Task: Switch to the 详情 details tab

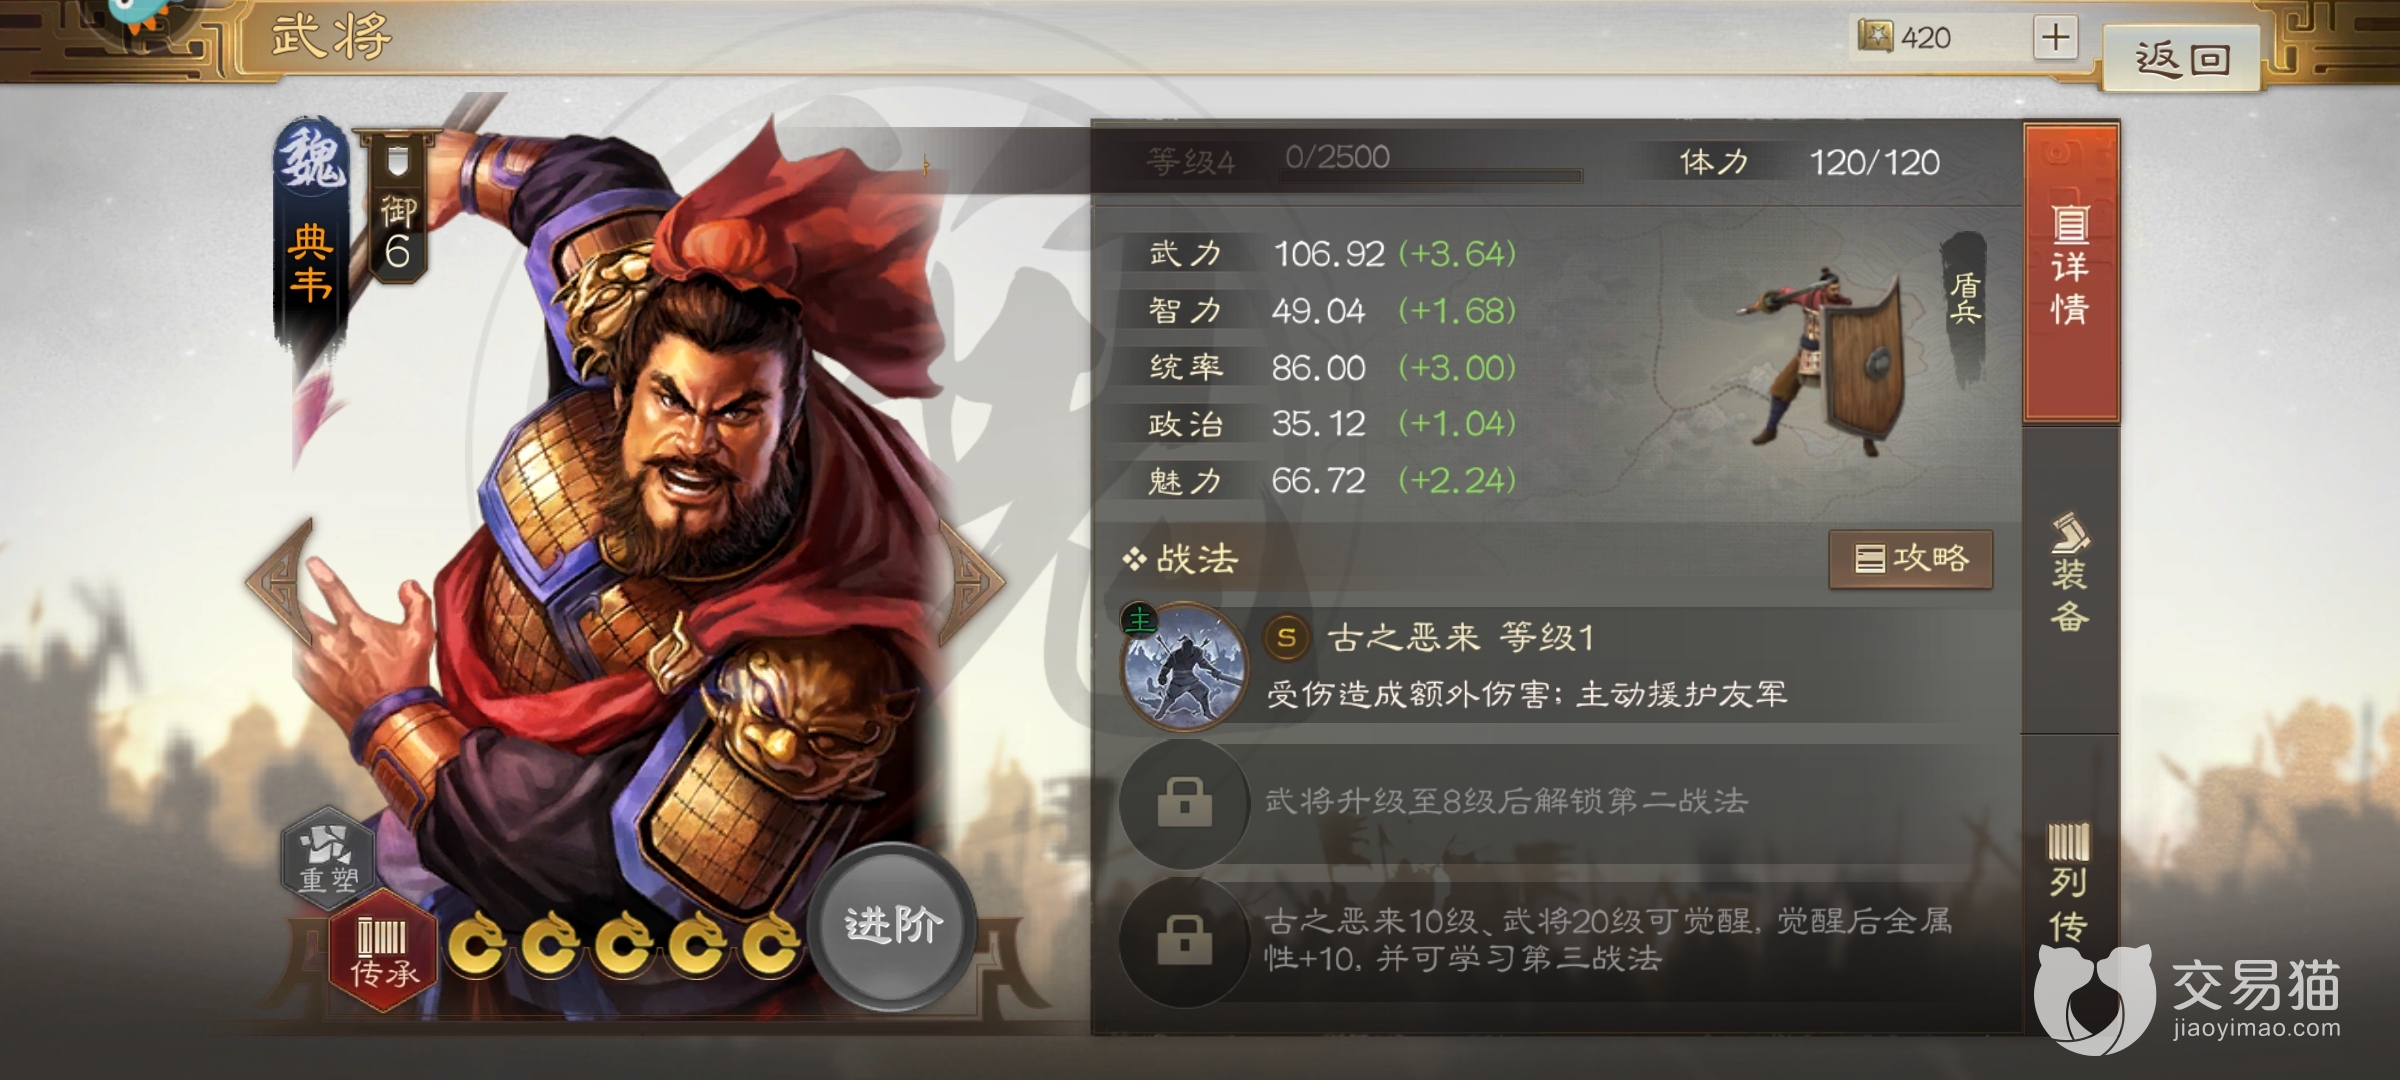Action: 2070,268
